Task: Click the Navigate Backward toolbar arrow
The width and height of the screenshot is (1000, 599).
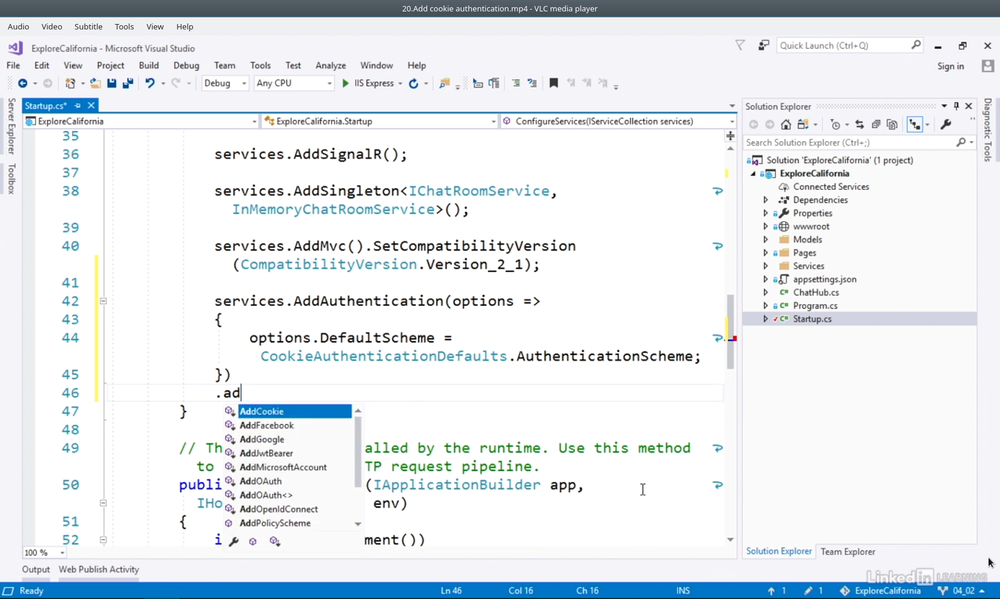Action: 23,84
